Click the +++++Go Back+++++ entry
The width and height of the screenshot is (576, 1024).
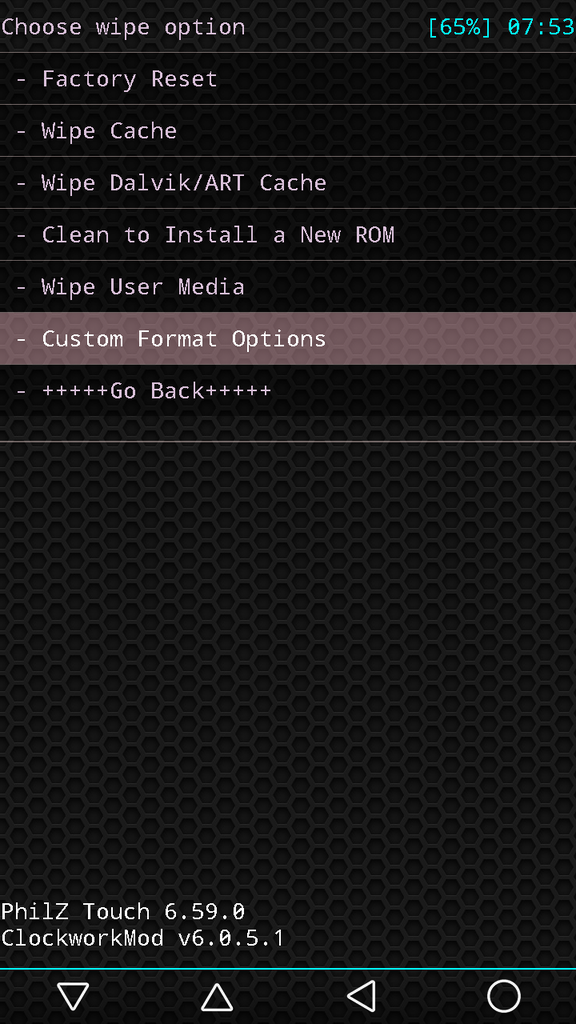pyautogui.click(x=288, y=391)
